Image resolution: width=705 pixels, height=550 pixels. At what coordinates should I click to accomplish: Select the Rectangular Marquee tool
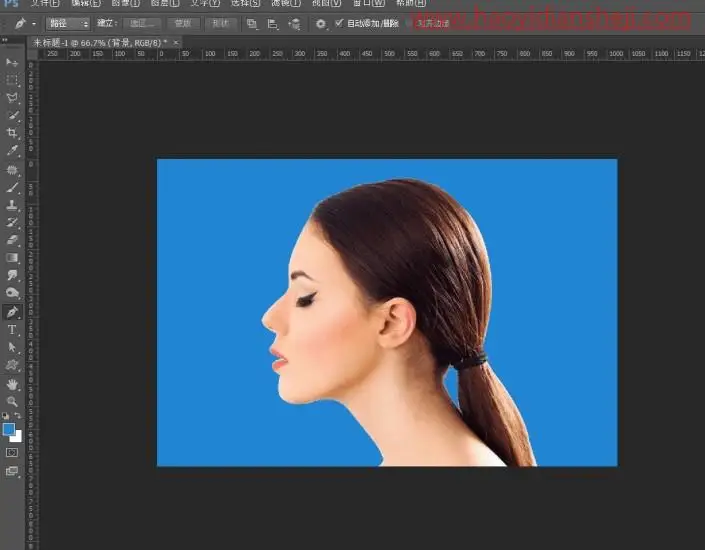[x=12, y=80]
